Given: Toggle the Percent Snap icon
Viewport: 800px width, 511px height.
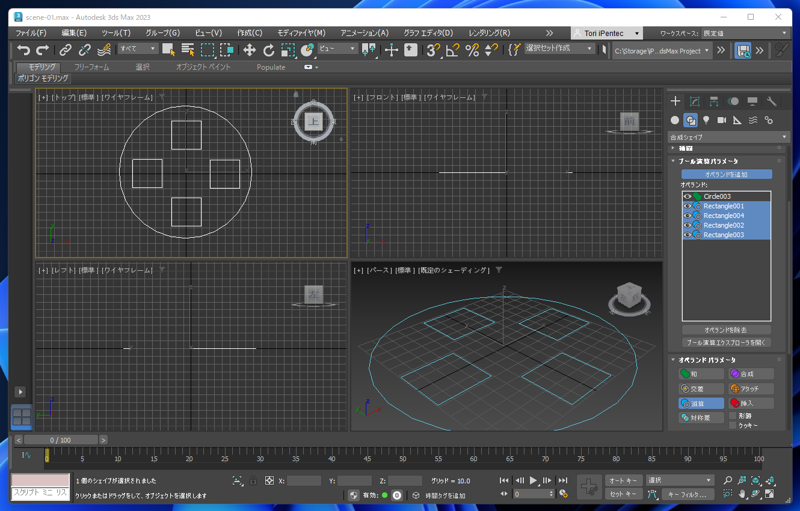Looking at the screenshot, I should point(472,50).
